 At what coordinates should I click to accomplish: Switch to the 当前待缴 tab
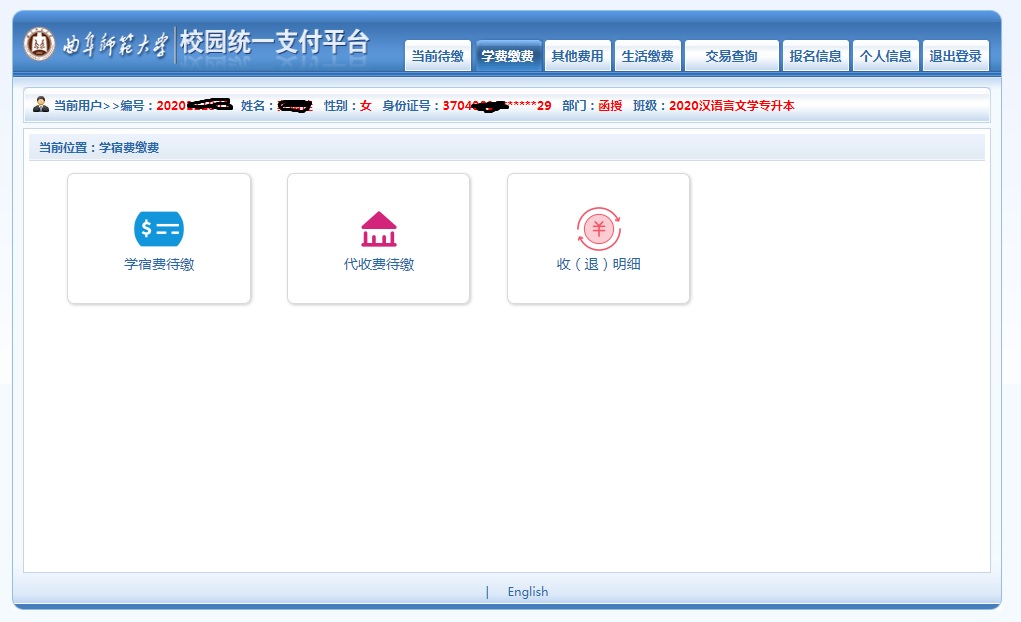tap(437, 56)
